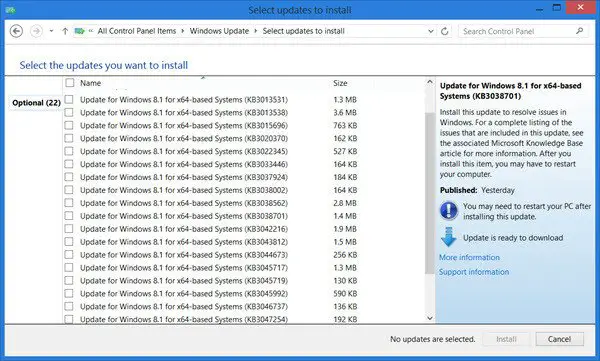Click the No updates are selected status
The width and height of the screenshot is (600, 361).
tap(432, 339)
